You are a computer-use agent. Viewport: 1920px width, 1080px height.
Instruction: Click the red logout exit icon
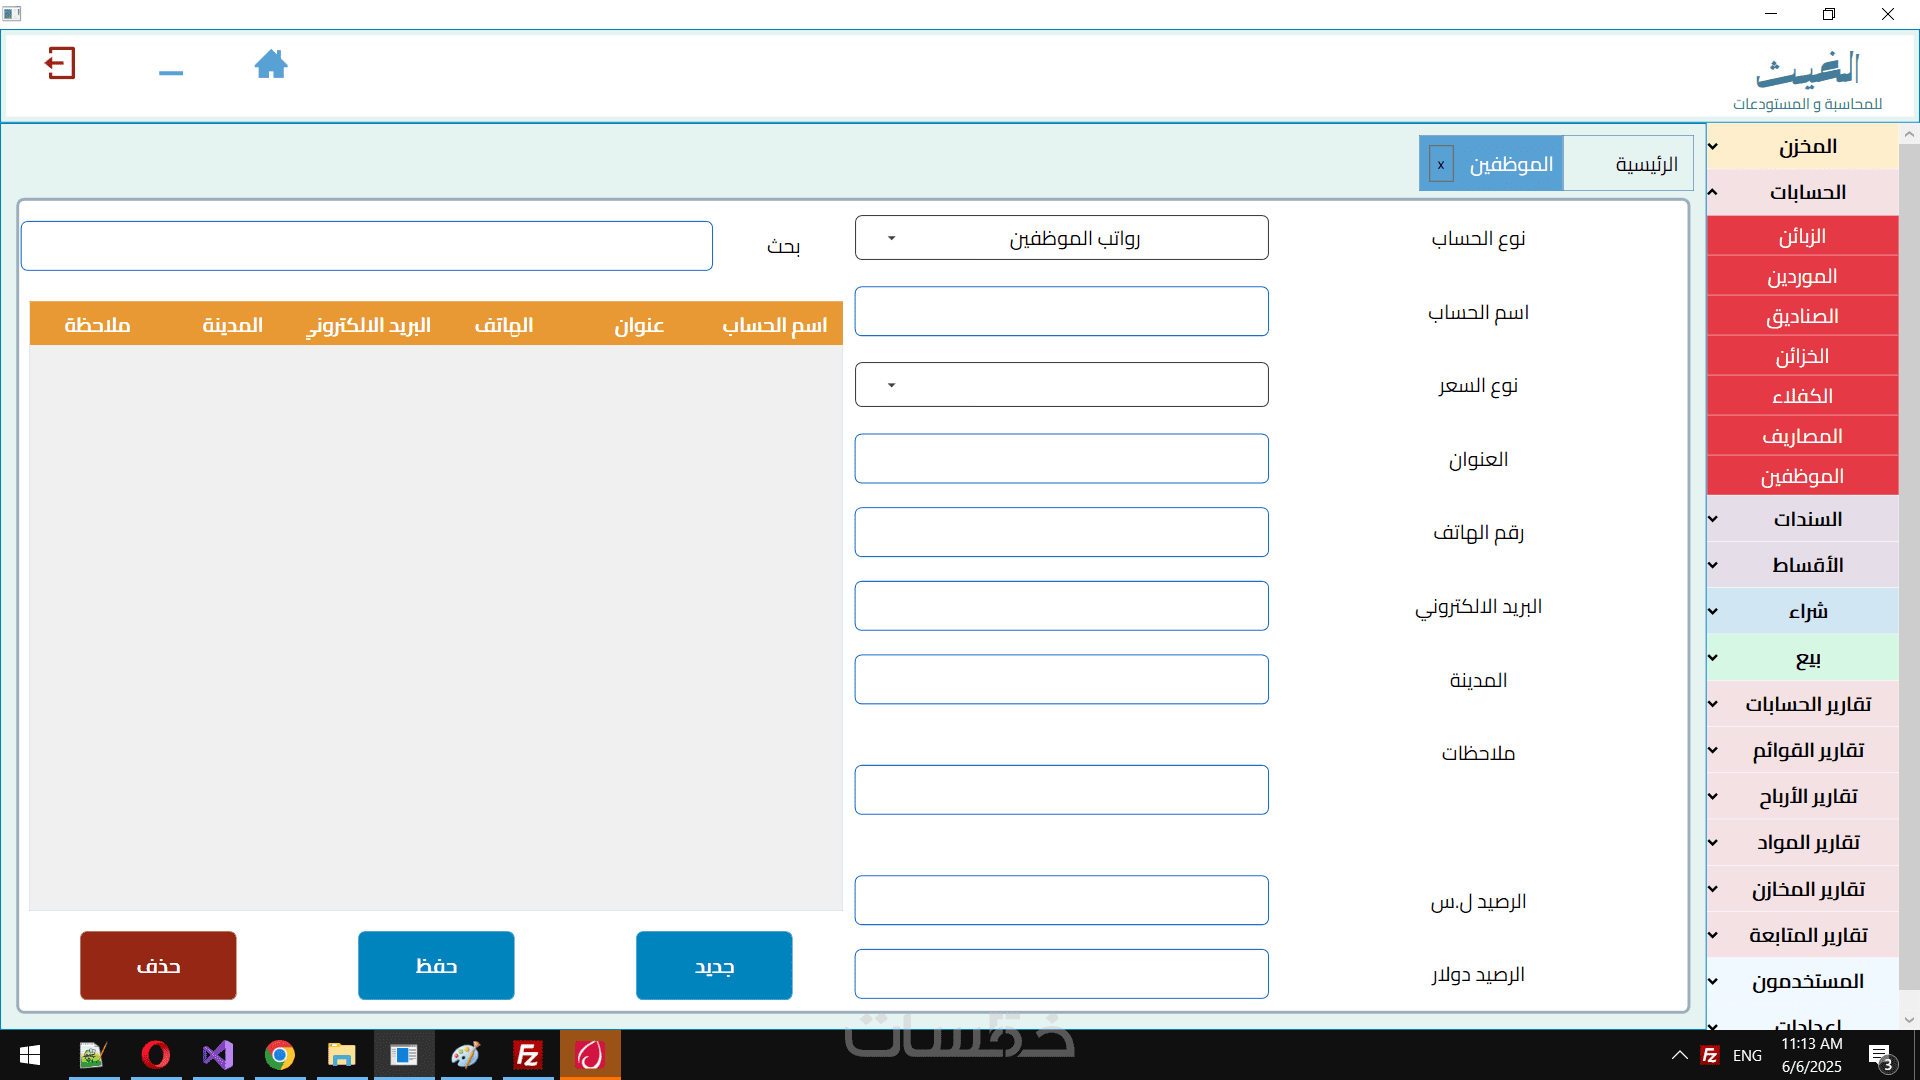[x=60, y=64]
